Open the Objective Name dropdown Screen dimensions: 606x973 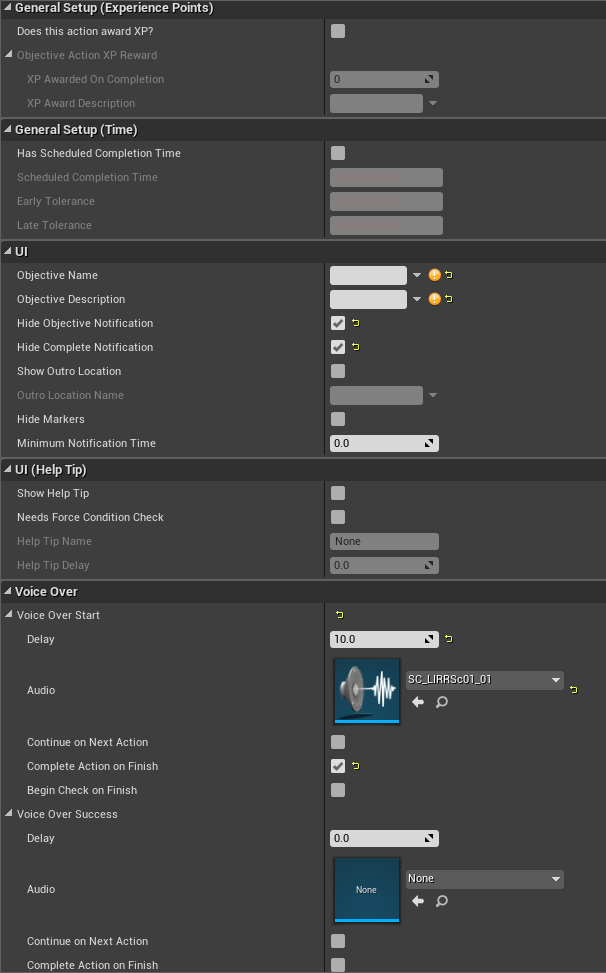(418, 275)
